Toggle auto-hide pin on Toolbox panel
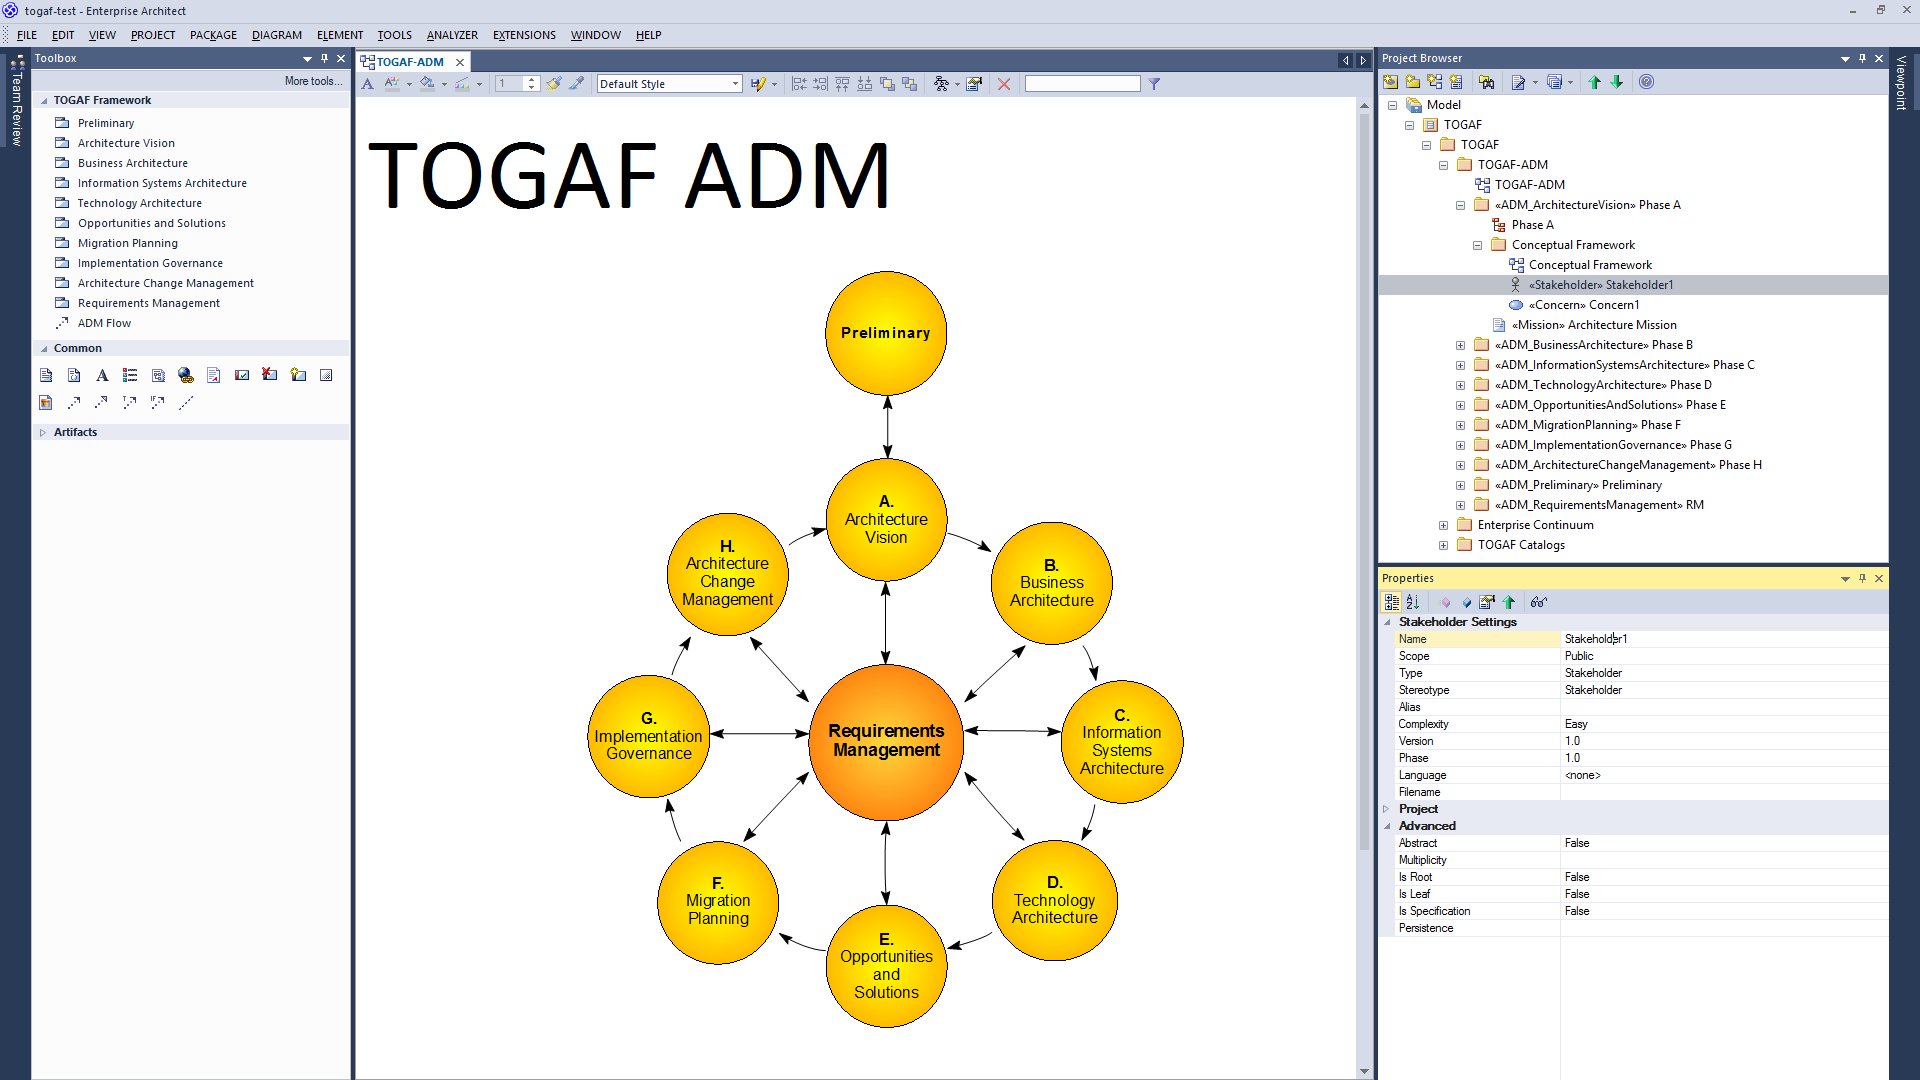 click(324, 58)
